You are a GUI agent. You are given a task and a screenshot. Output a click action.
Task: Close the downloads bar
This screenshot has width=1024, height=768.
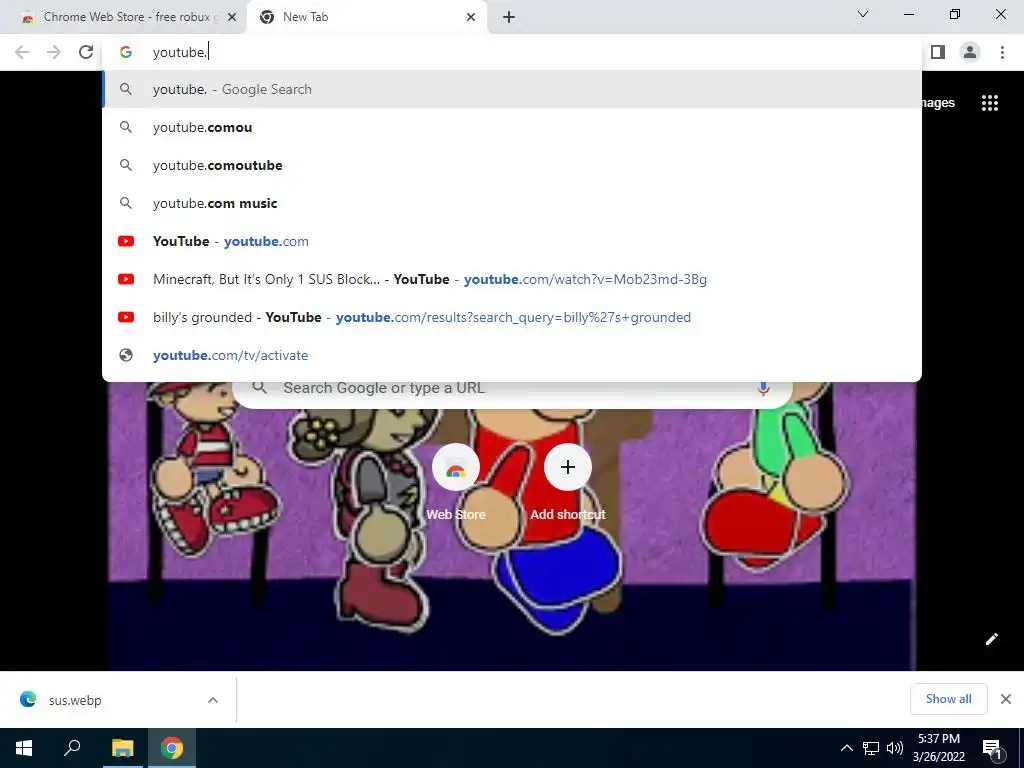coord(1006,699)
